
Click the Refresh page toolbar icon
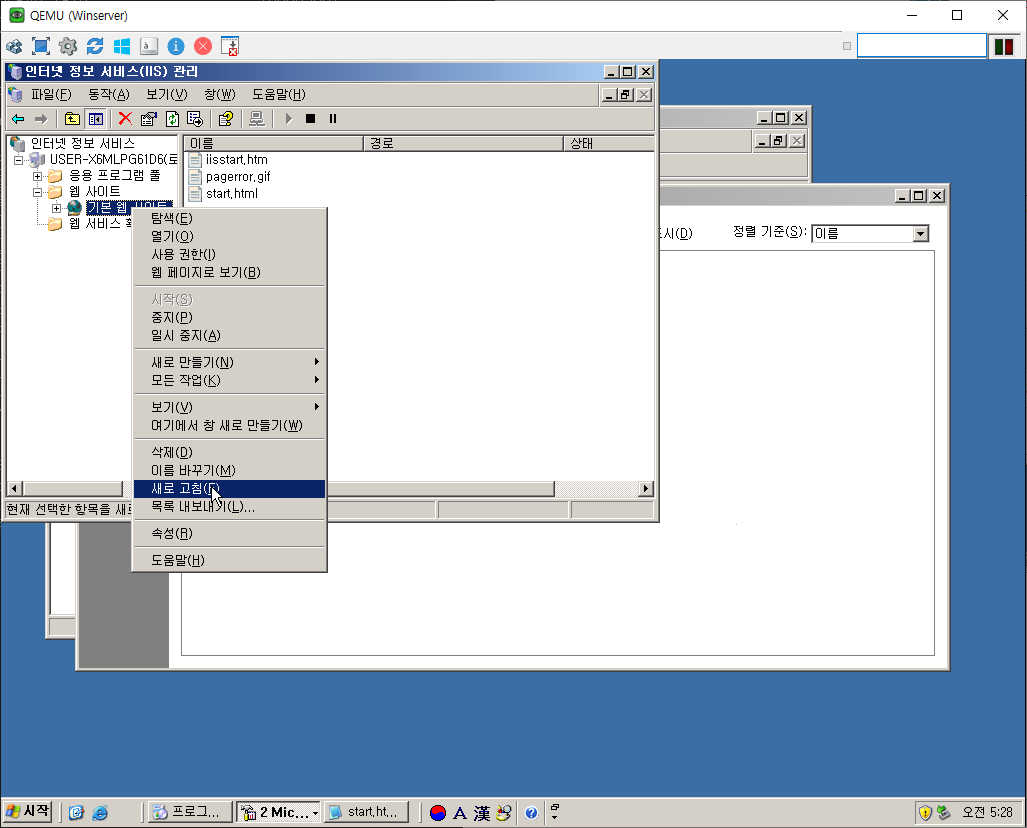(x=172, y=119)
